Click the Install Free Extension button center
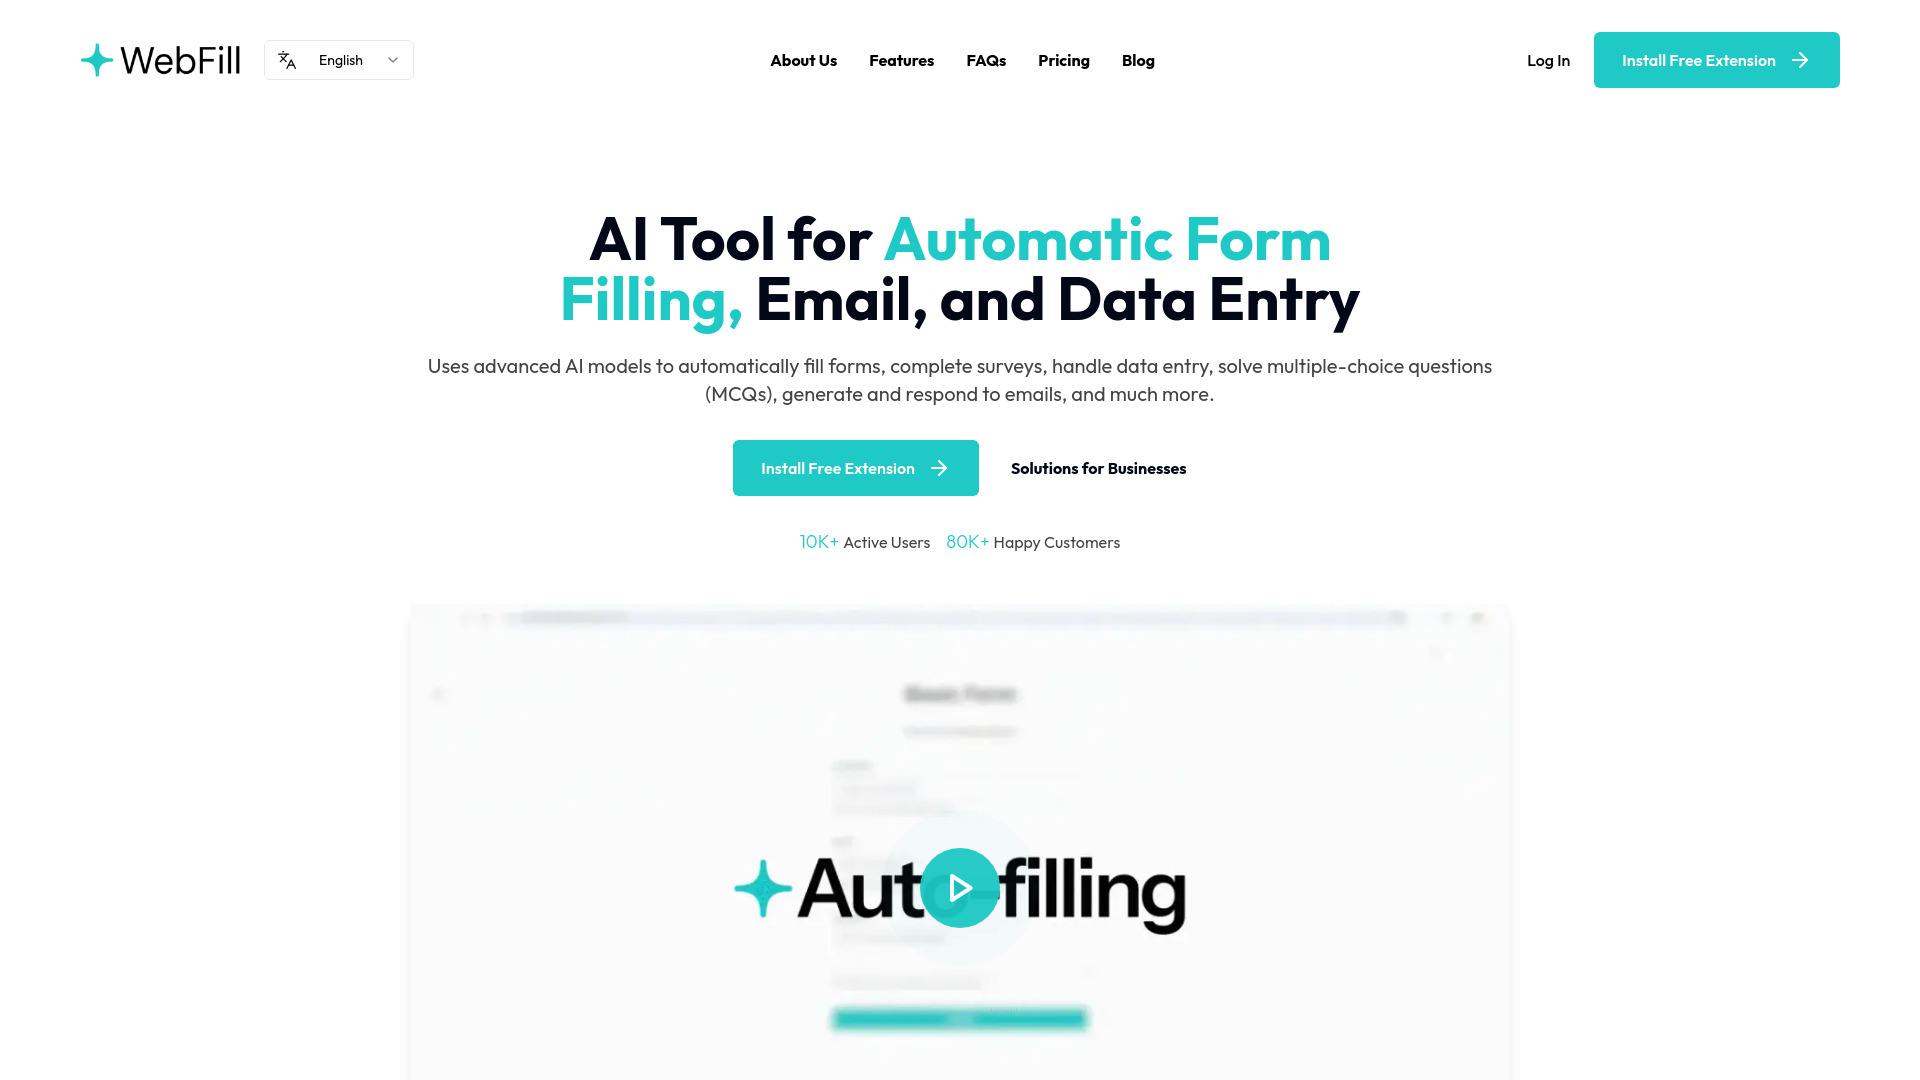Image resolution: width=1920 pixels, height=1080 pixels. point(856,468)
